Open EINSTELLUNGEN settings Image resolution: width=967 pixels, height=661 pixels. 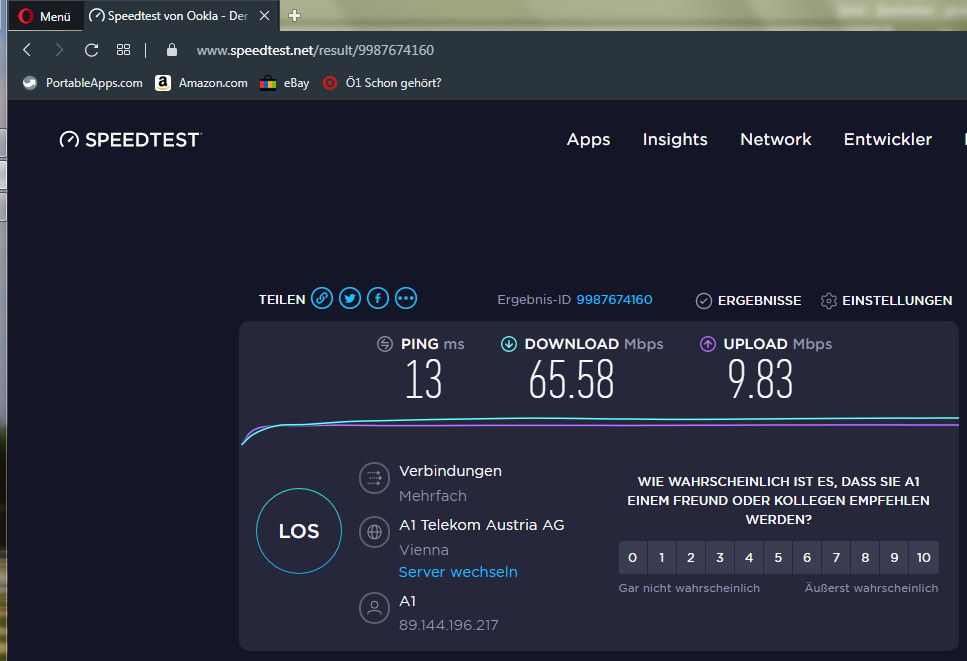[x=887, y=300]
